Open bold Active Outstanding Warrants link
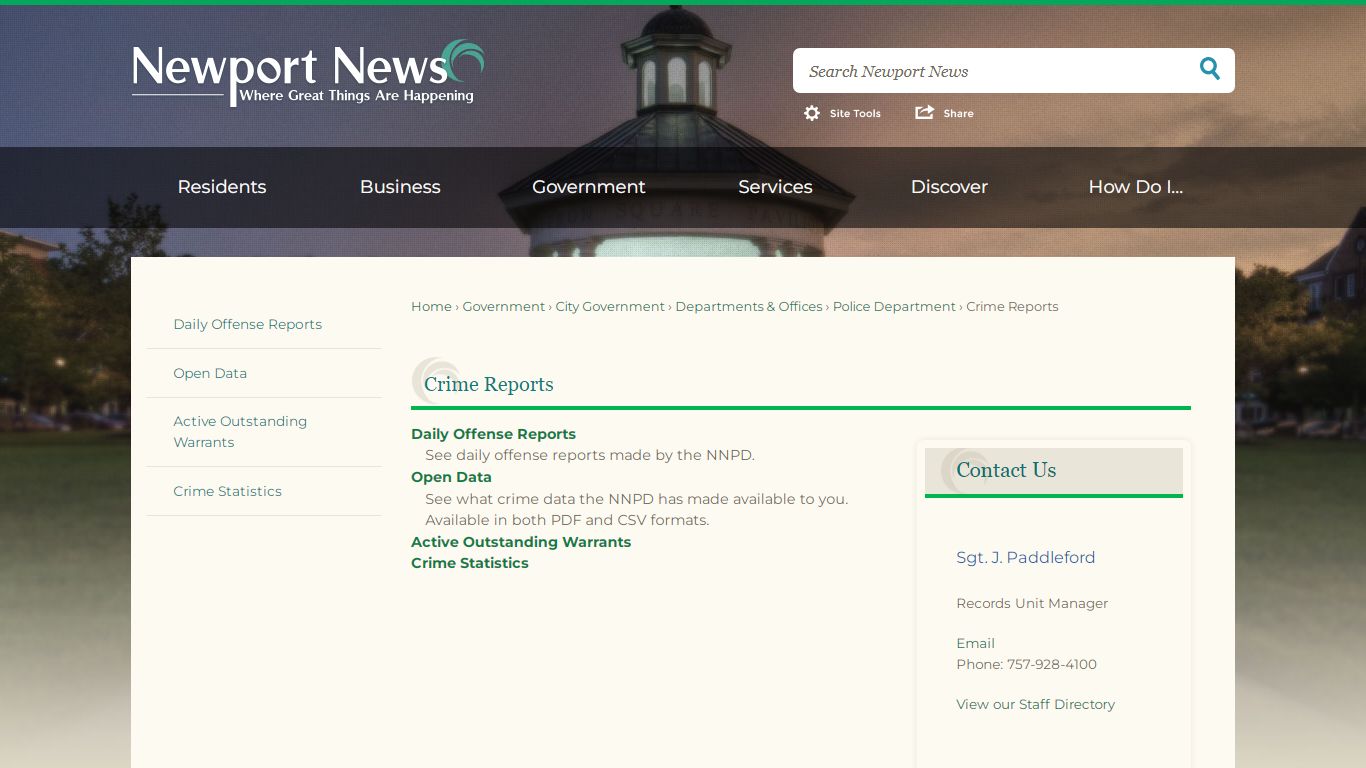This screenshot has height=768, width=1366. point(521,542)
